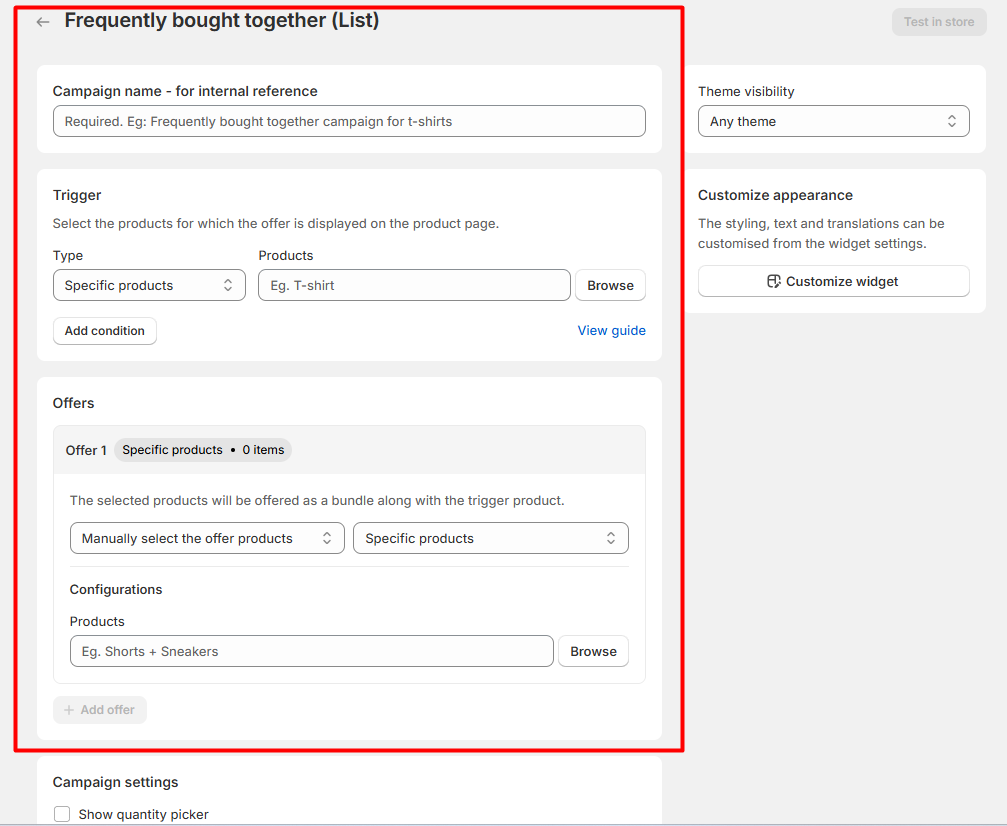This screenshot has height=826, width=1007.
Task: Click the Campaign settings heading
Action: [116, 782]
